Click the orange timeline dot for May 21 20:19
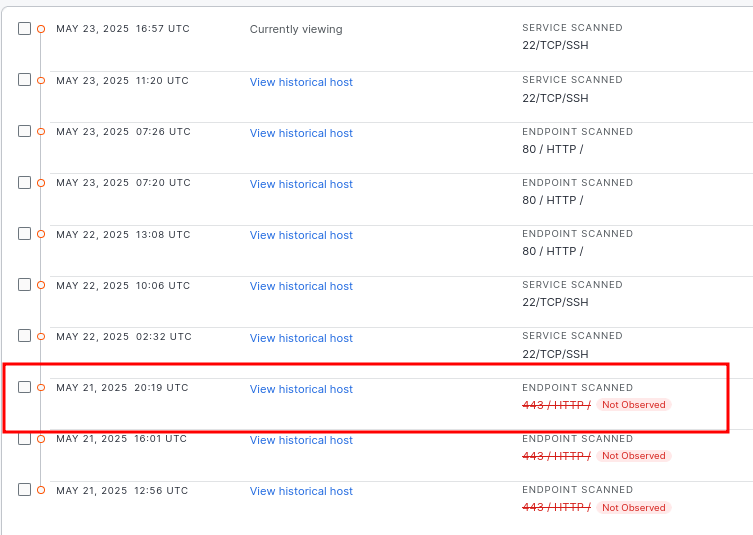Image resolution: width=753 pixels, height=535 pixels. coord(41,388)
